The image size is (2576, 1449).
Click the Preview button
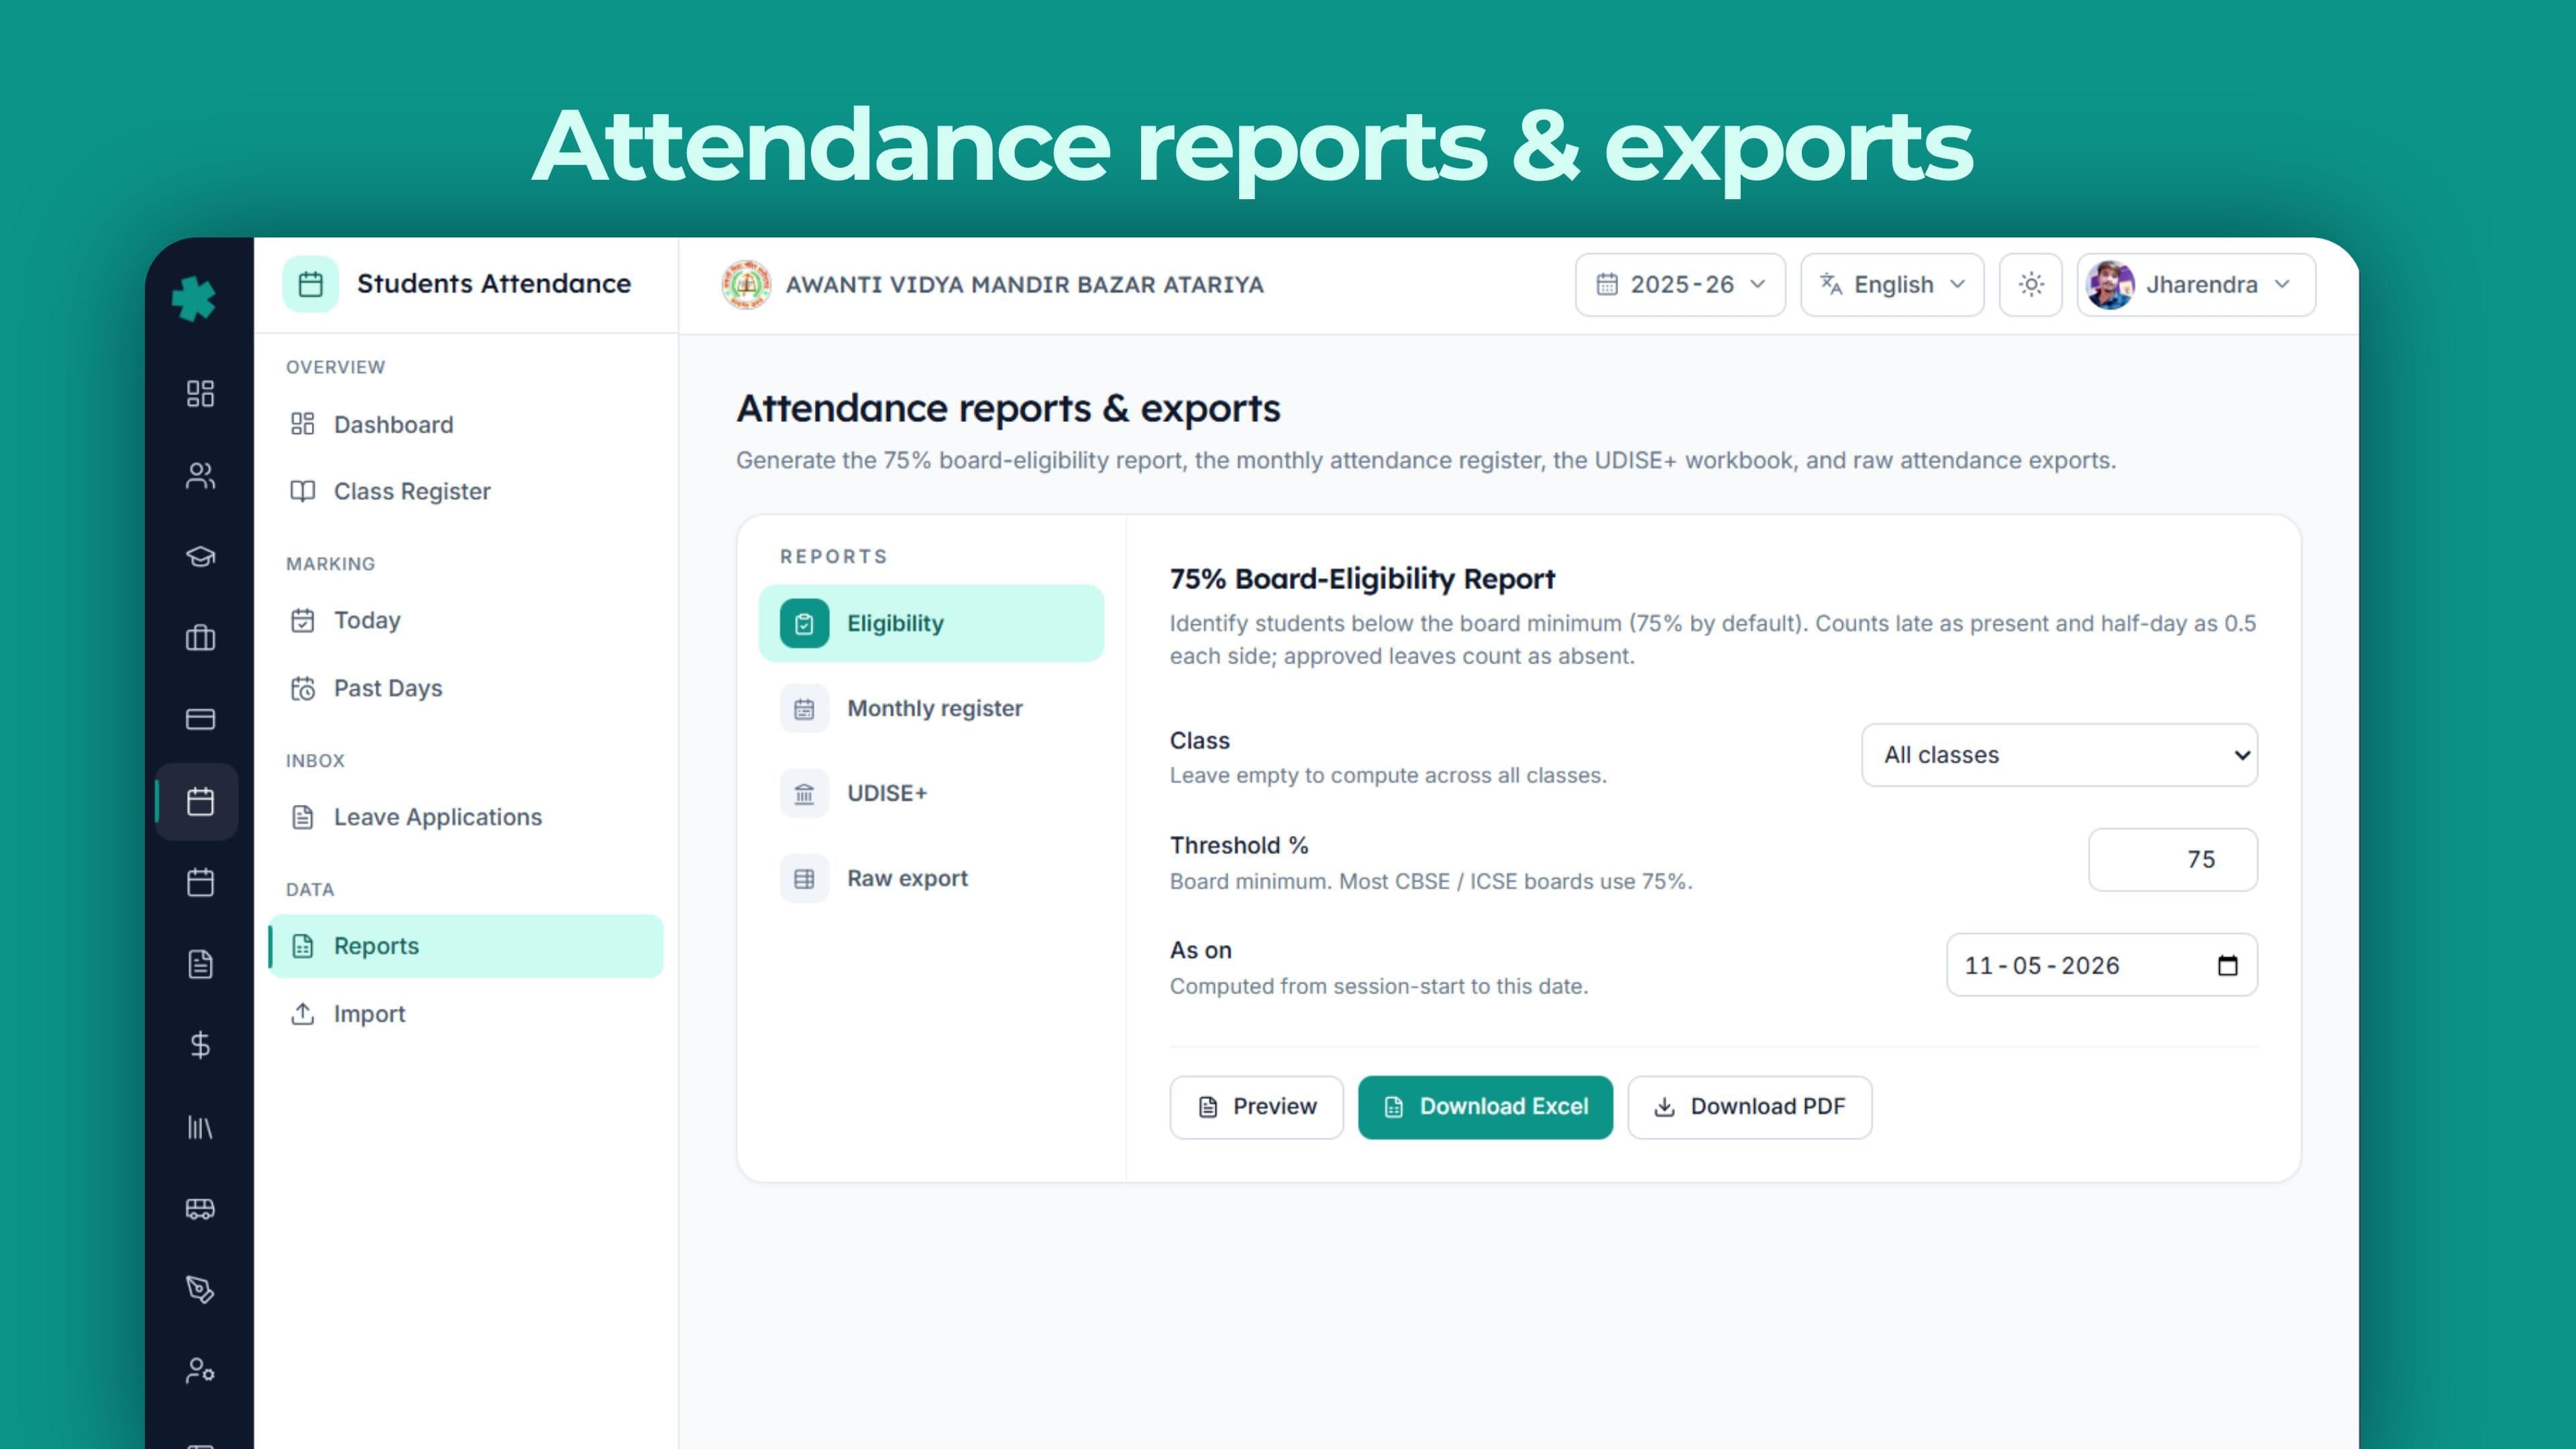(1256, 1107)
